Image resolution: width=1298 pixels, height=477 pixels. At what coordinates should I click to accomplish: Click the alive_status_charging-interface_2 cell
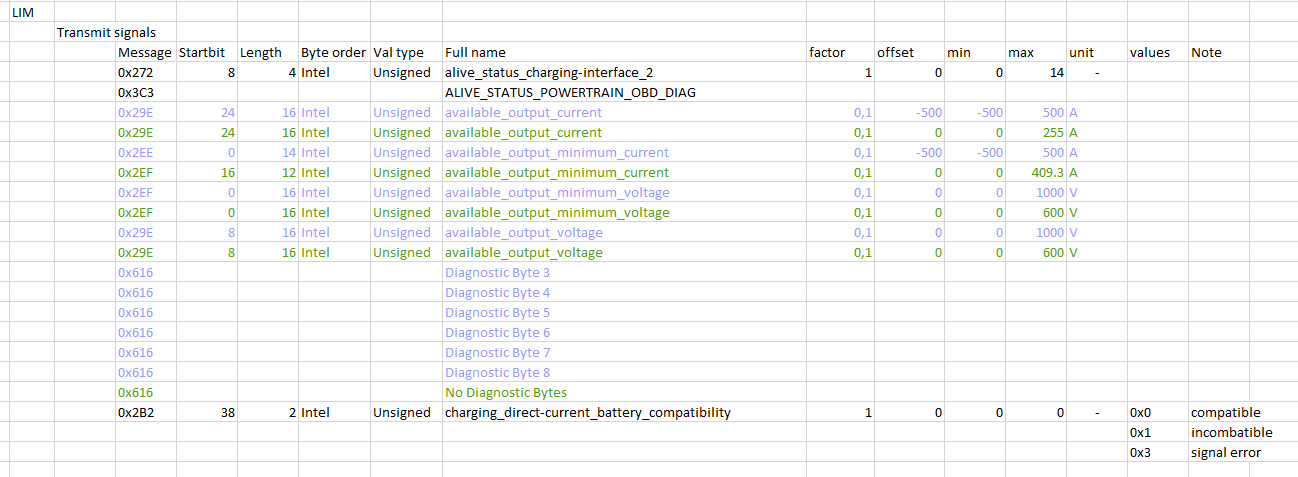point(555,72)
